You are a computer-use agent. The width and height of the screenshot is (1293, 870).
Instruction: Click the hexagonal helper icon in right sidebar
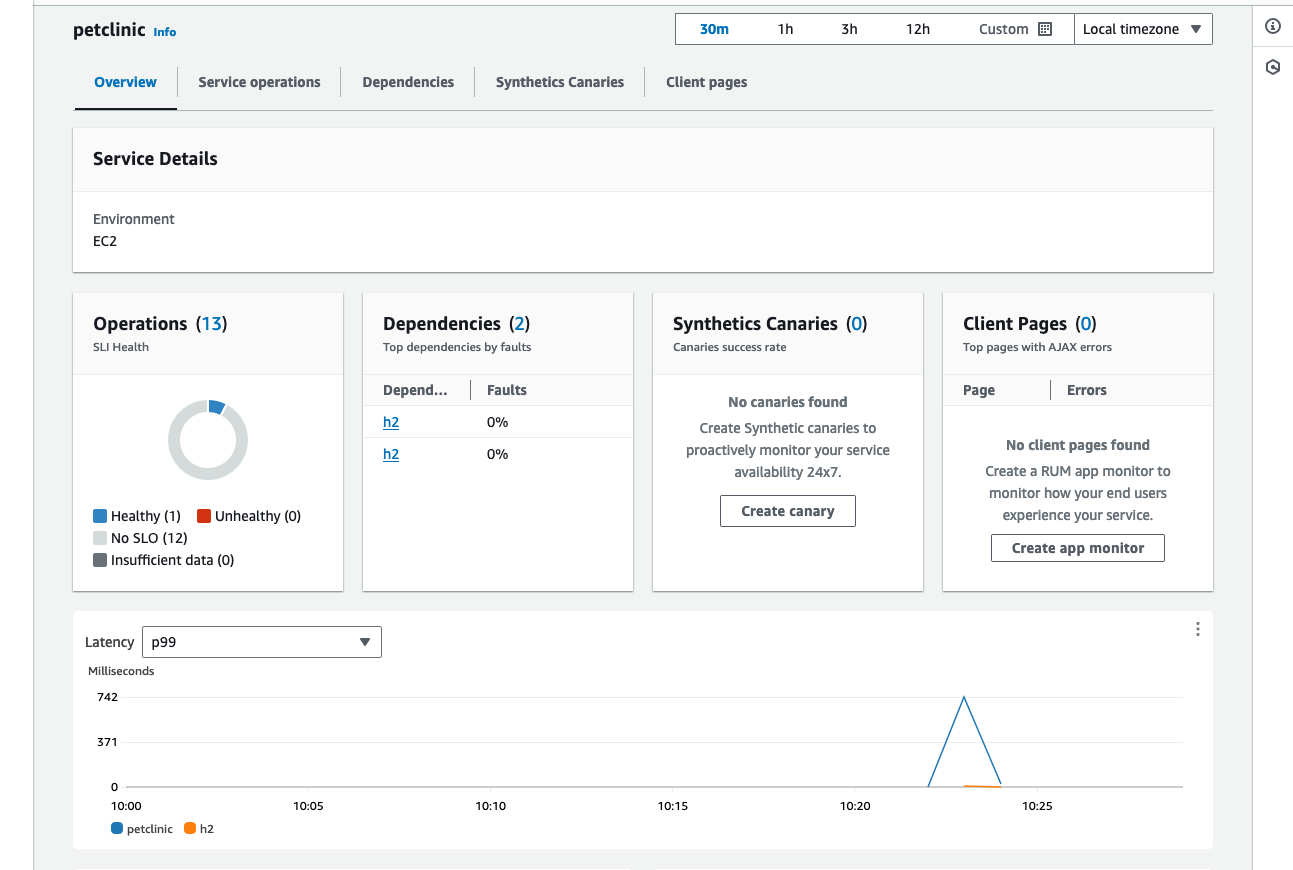coord(1272,66)
